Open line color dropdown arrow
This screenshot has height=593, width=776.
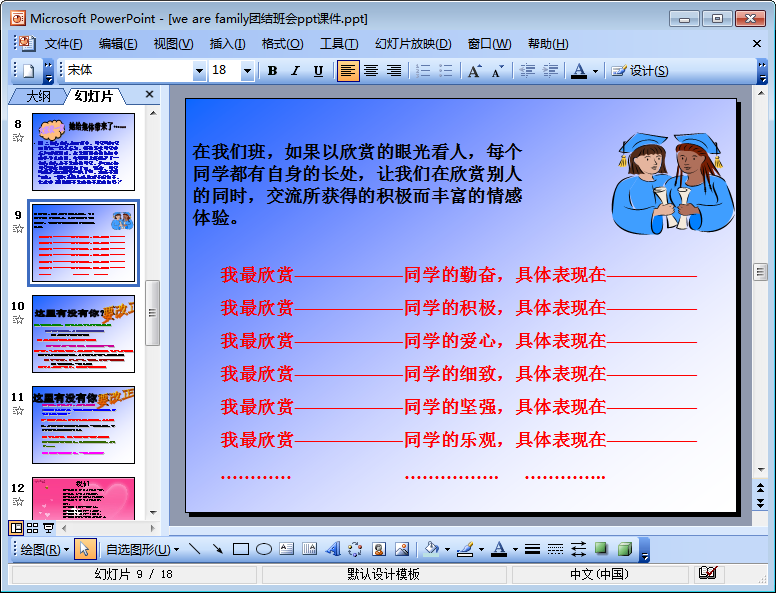481,549
